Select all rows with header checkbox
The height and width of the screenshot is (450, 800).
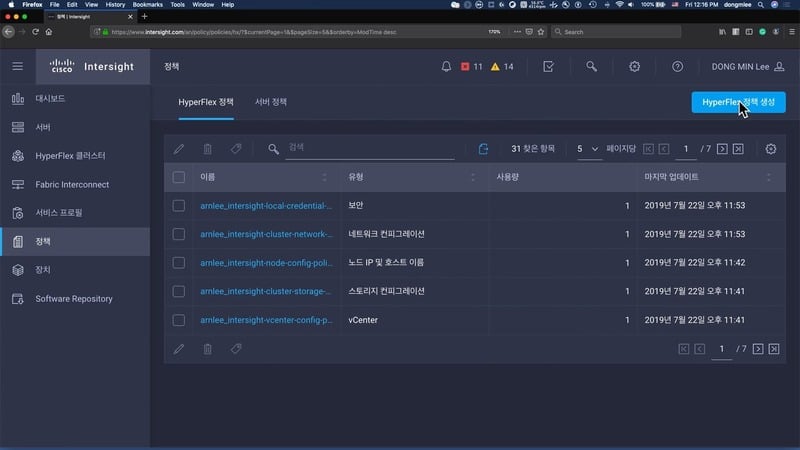[179, 177]
